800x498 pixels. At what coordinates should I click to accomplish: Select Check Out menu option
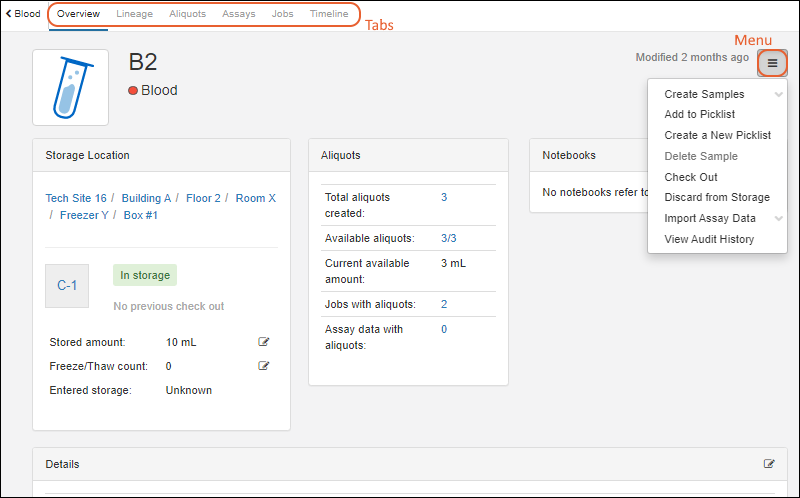[x=691, y=177]
